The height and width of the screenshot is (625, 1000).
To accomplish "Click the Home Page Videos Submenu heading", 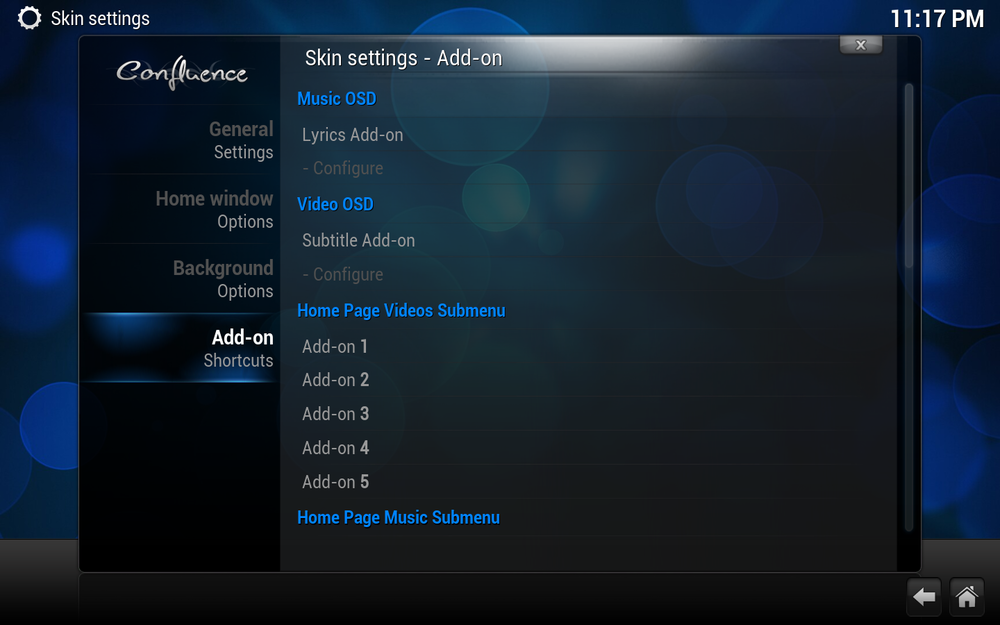I will [x=401, y=310].
